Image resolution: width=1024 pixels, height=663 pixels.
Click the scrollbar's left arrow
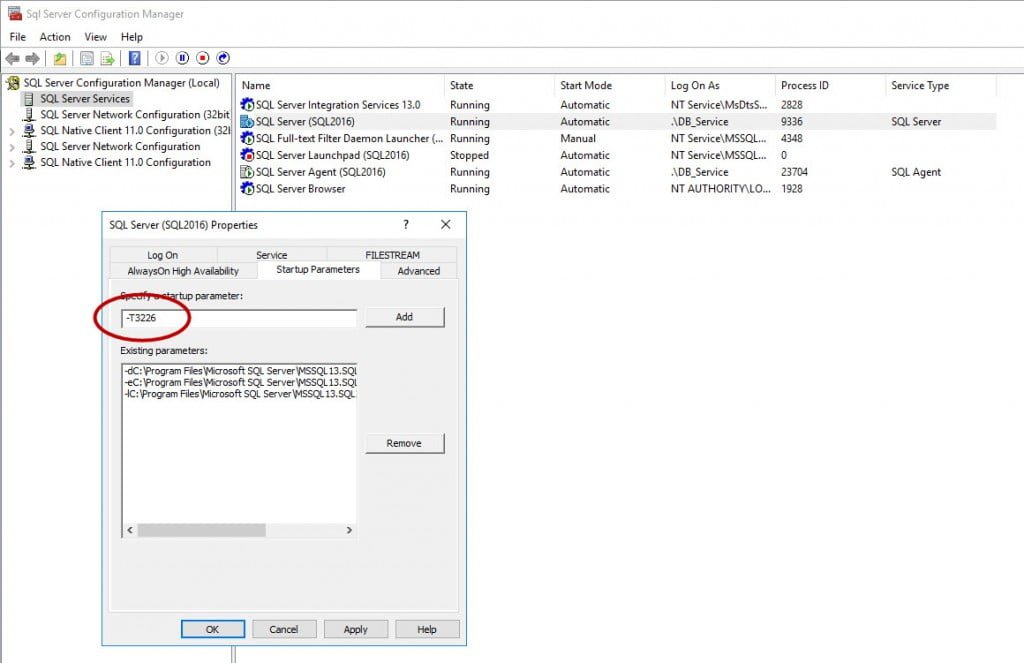tap(129, 530)
